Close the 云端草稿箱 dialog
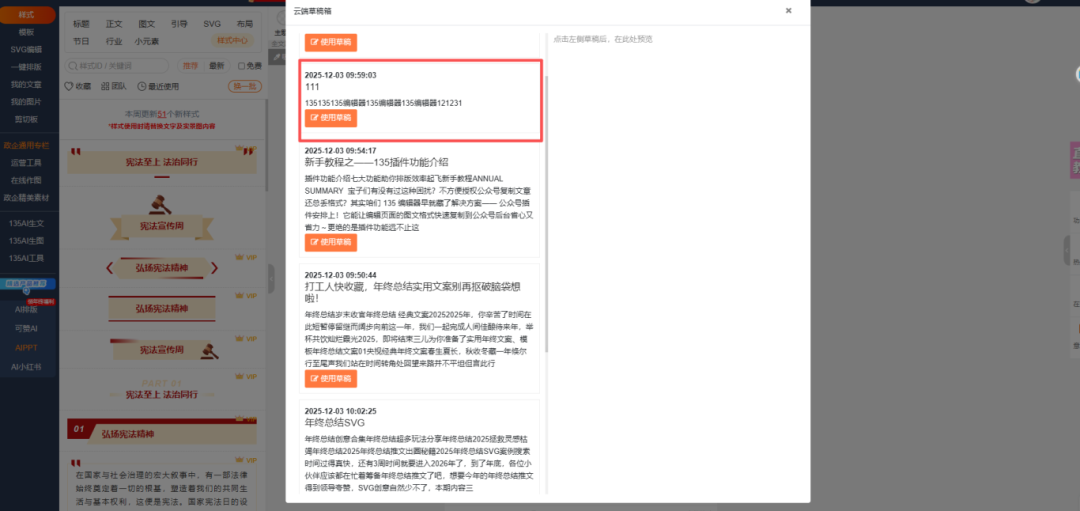1080x511 pixels. point(788,10)
